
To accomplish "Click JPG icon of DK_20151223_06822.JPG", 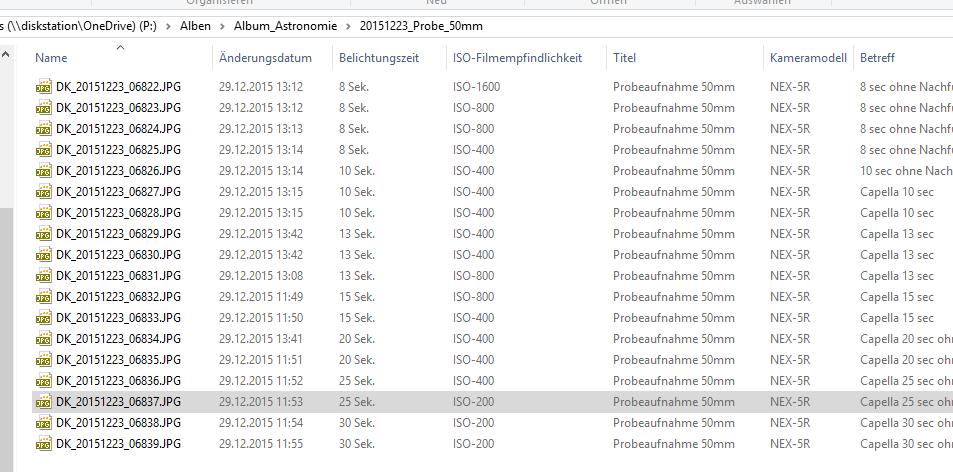I will click(43, 87).
